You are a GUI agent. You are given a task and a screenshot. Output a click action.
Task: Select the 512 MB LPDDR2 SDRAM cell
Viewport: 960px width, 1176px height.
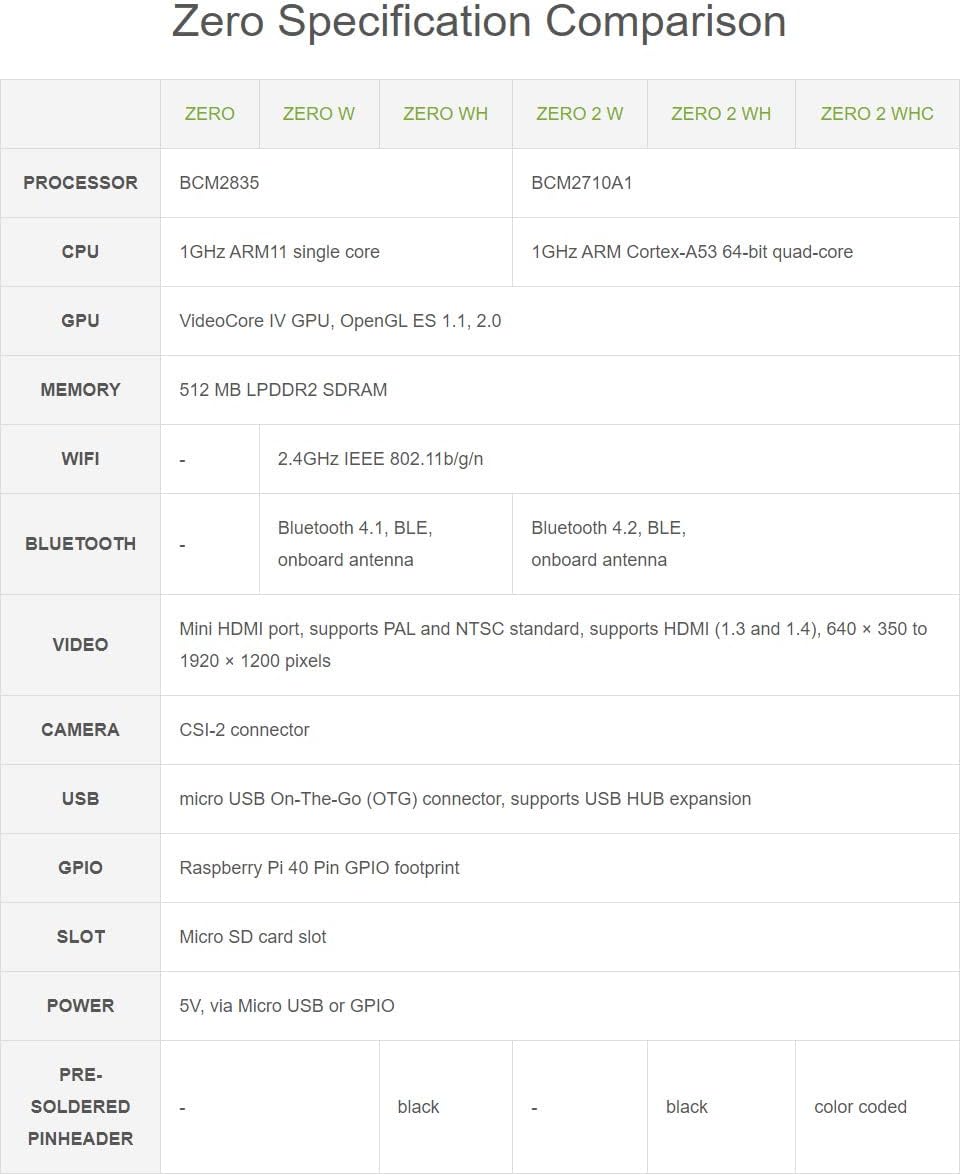click(283, 390)
